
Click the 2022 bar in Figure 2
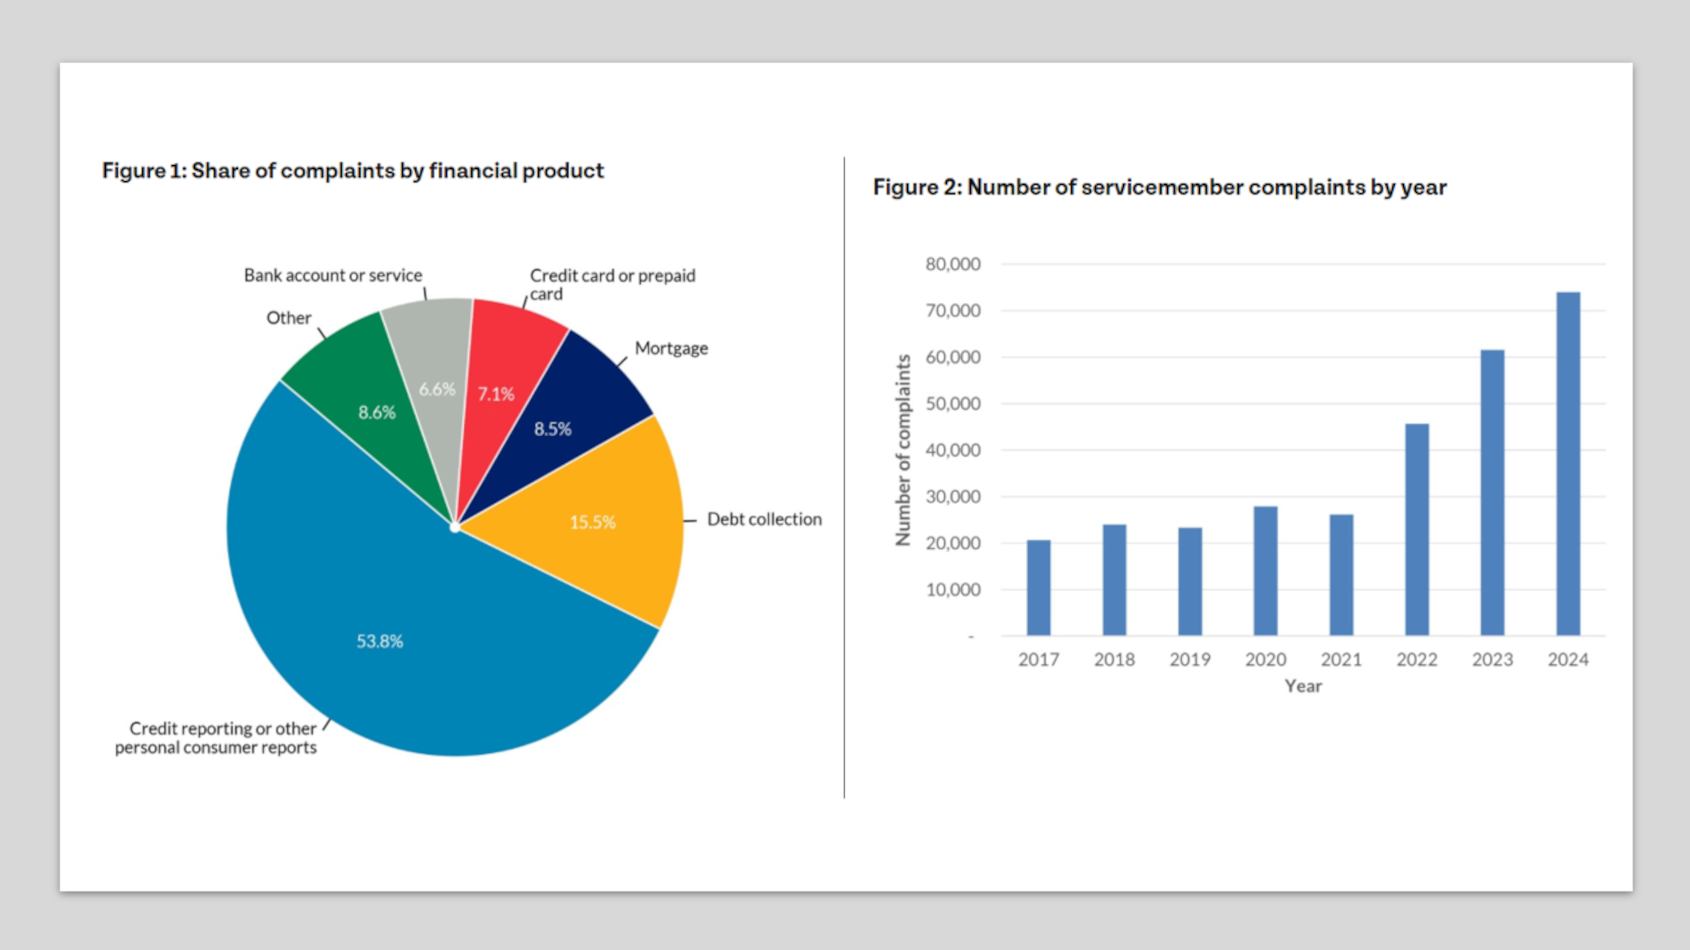1416,530
